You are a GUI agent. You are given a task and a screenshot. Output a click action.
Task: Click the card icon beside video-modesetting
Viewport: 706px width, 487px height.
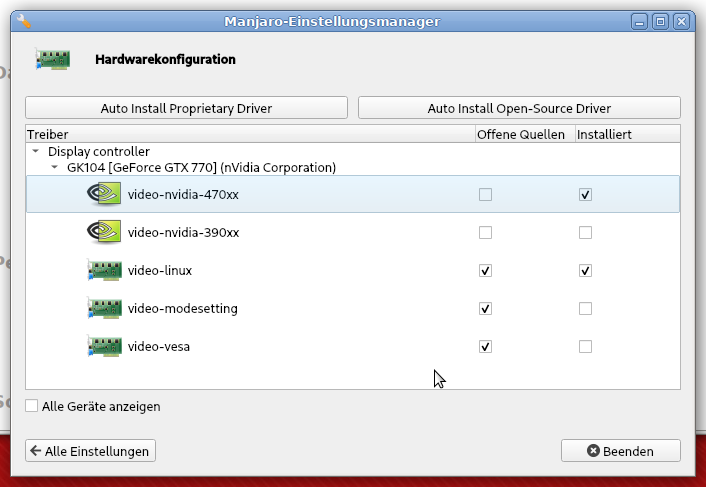[x=104, y=308]
